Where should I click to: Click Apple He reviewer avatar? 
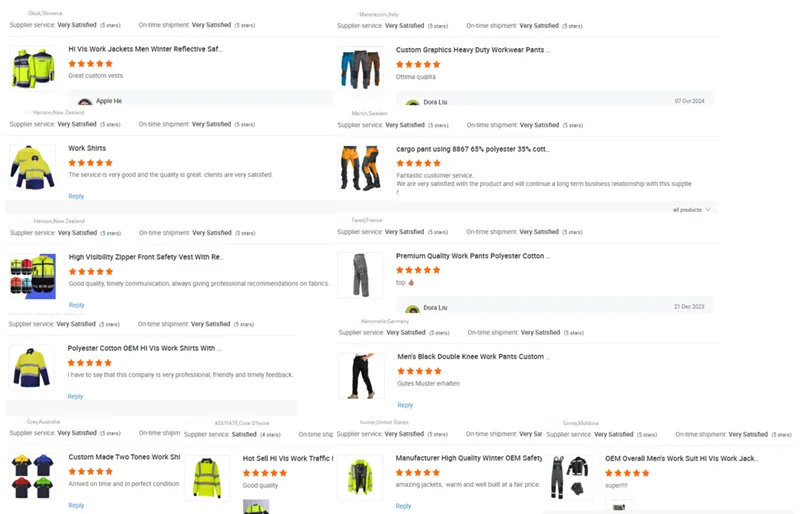coord(85,102)
